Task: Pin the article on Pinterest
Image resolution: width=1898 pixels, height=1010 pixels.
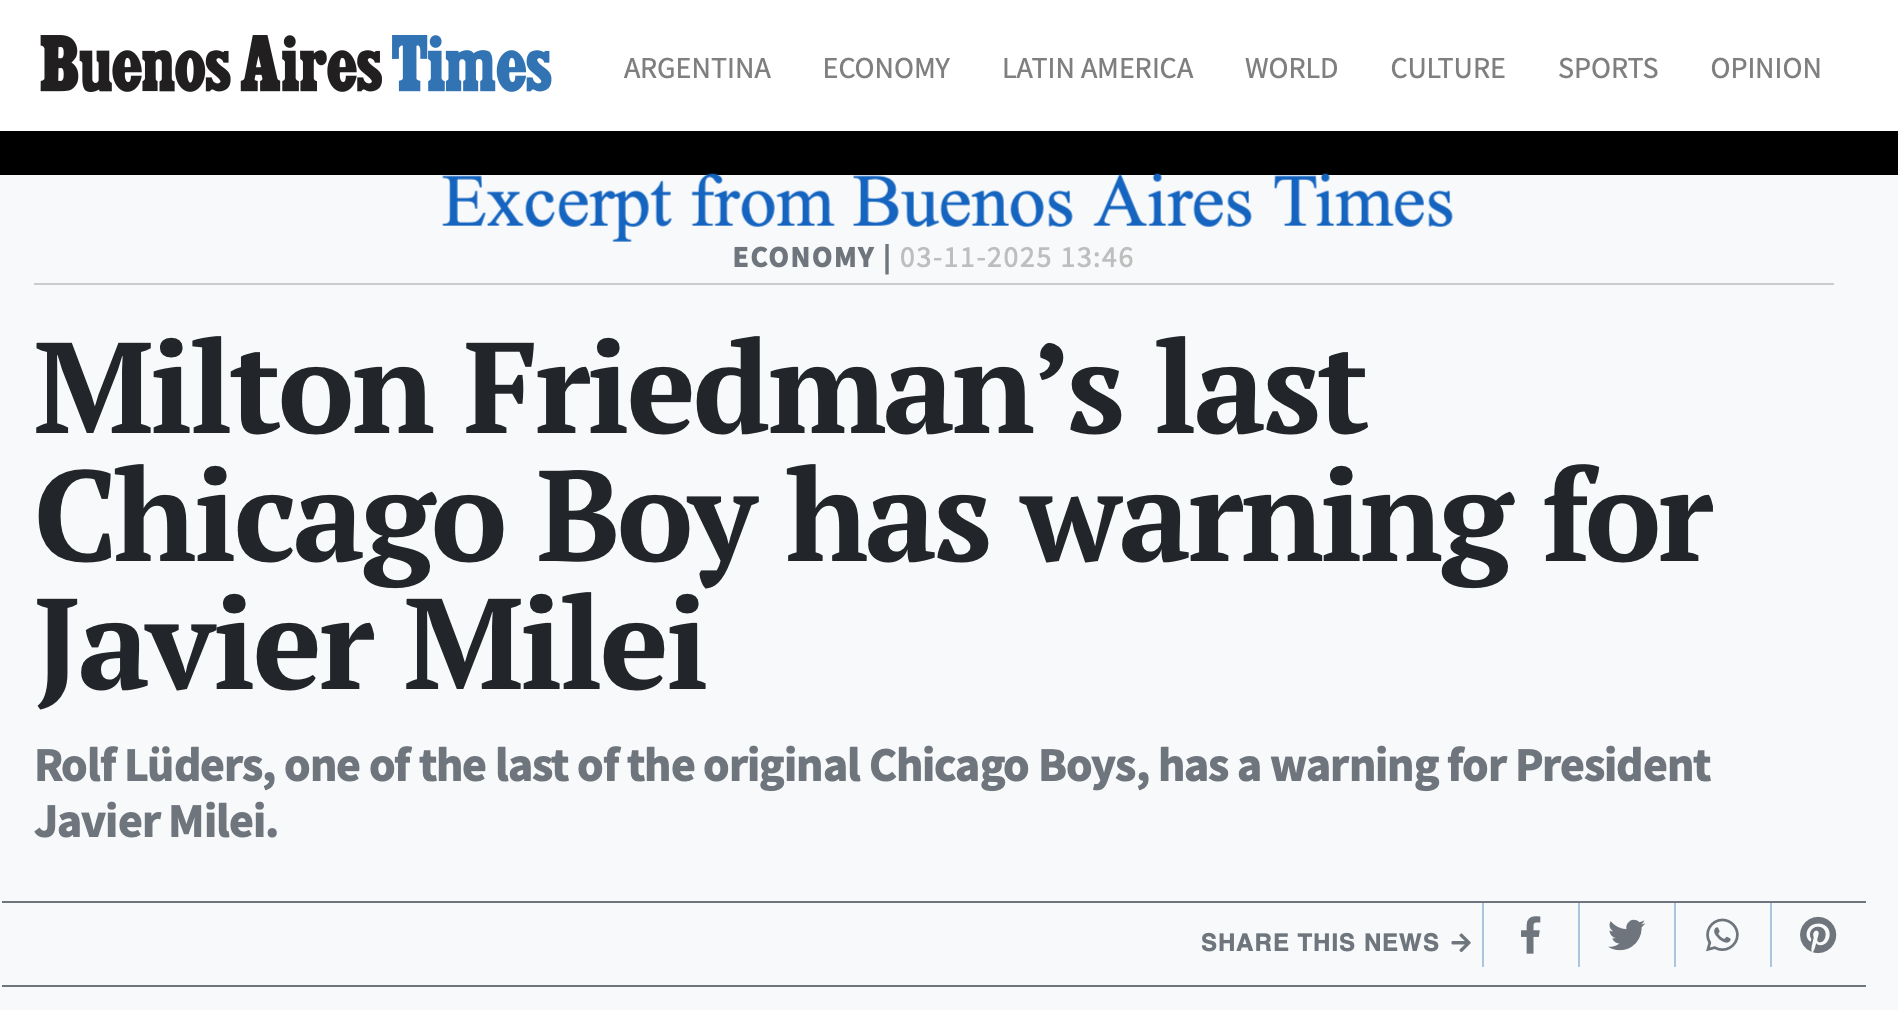Action: click(1817, 936)
